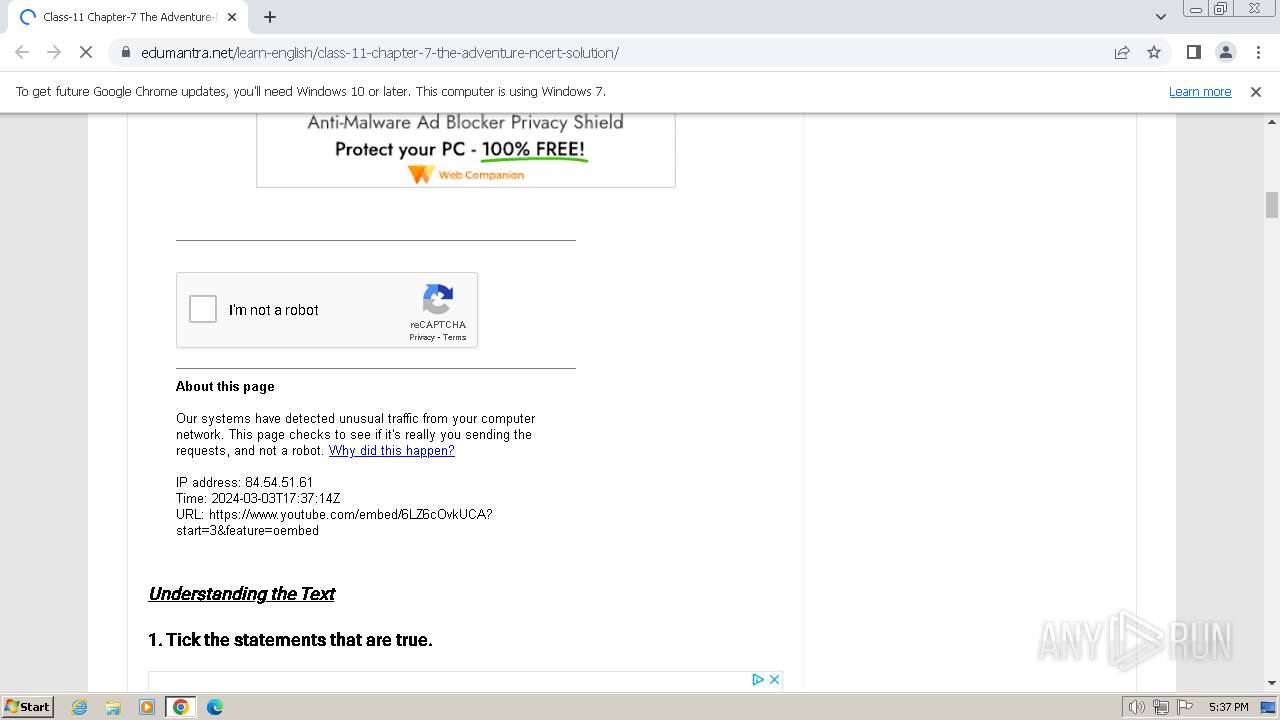Viewport: 1280px width, 720px height.
Task: Open reCAPTCHA Terms link
Action: point(455,337)
